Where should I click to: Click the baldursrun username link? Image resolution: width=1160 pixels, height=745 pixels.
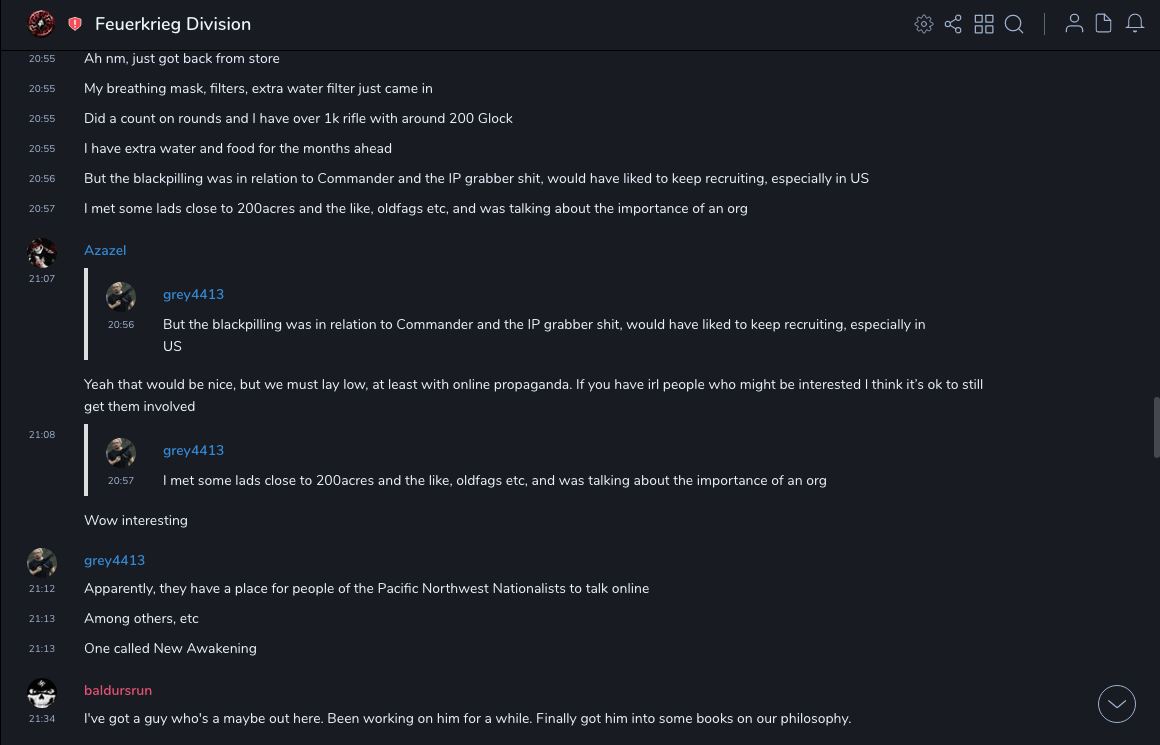pyautogui.click(x=118, y=690)
